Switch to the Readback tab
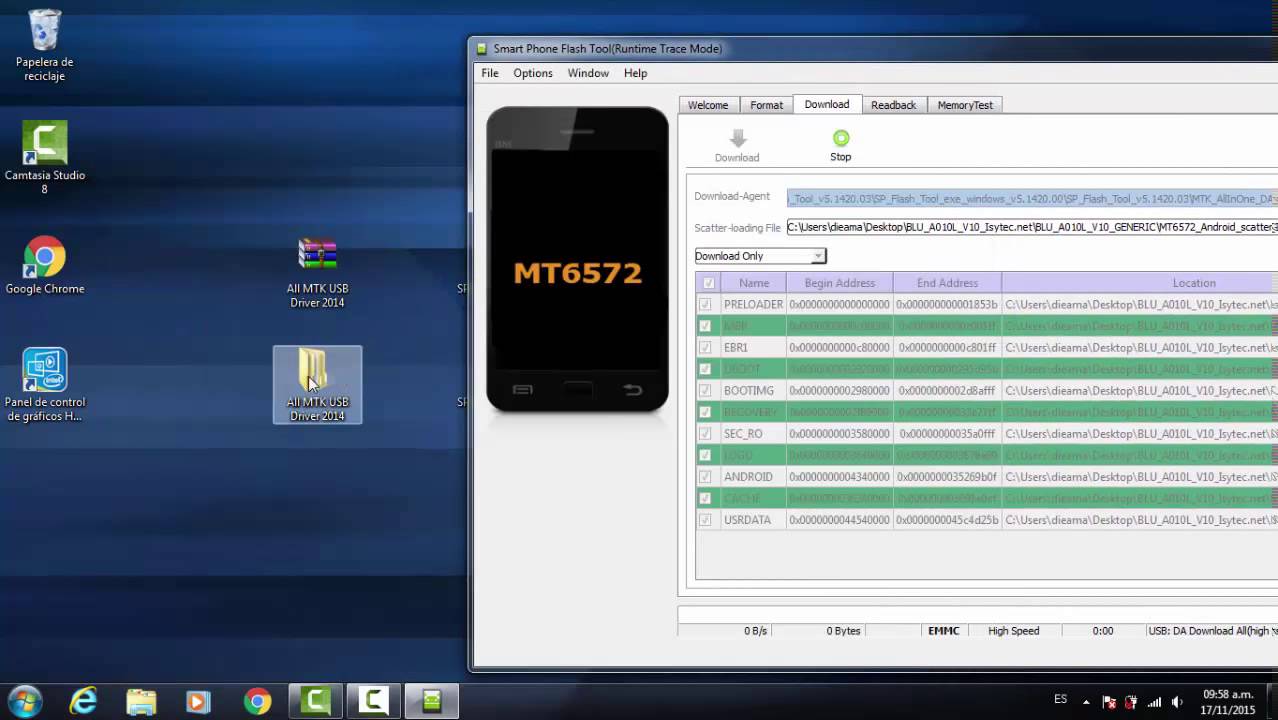 pos(893,105)
